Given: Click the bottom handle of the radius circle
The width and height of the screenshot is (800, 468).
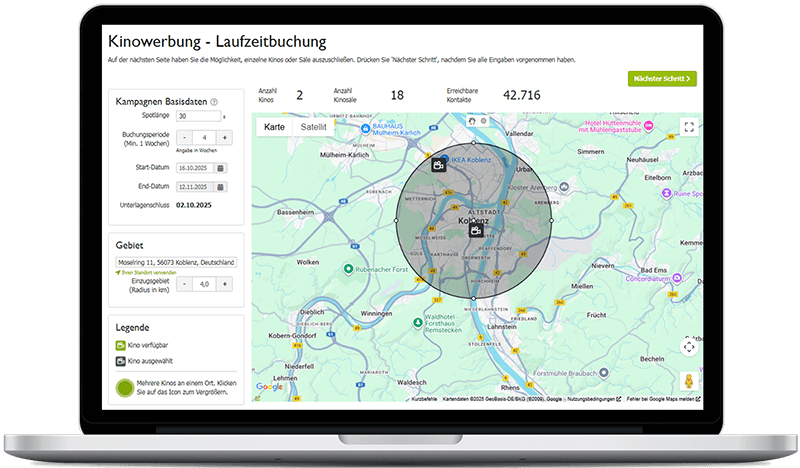Looking at the screenshot, I should (x=473, y=298).
